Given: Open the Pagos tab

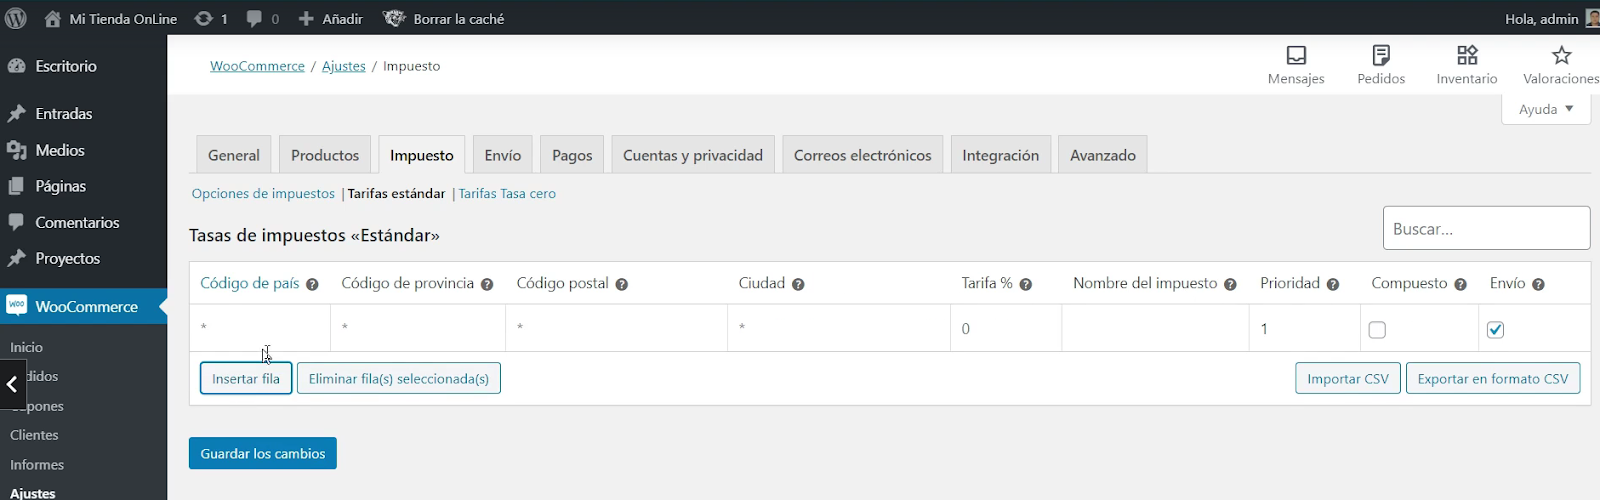Looking at the screenshot, I should tap(572, 155).
